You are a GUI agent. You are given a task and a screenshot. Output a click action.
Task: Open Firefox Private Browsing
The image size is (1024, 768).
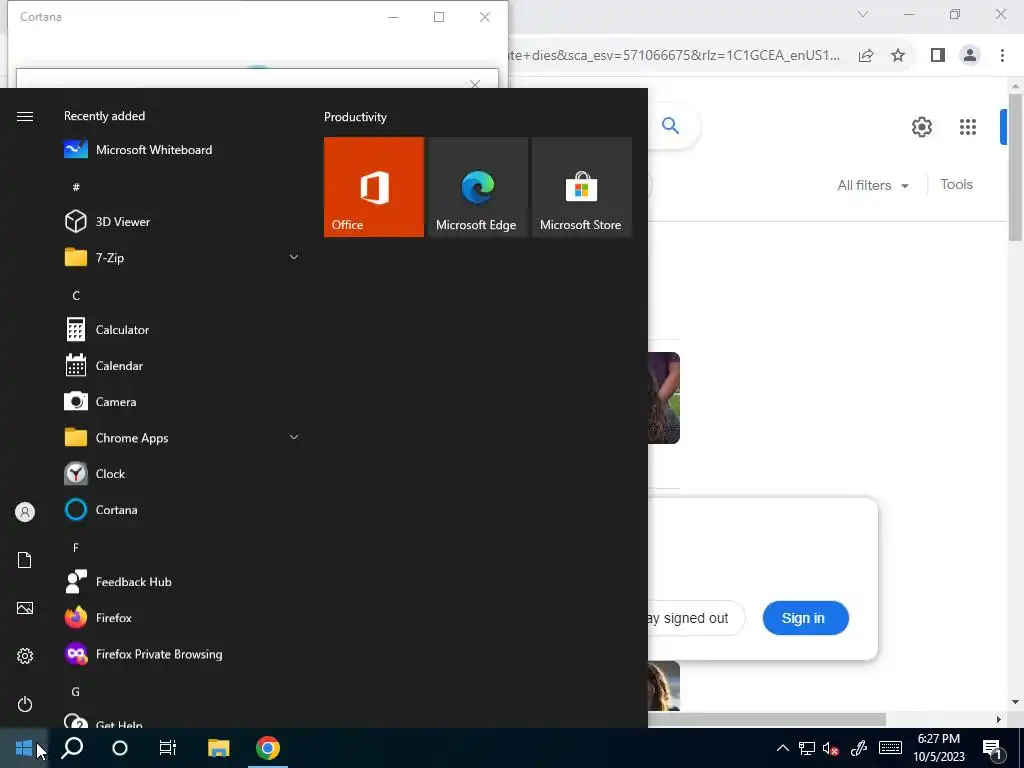point(182,654)
